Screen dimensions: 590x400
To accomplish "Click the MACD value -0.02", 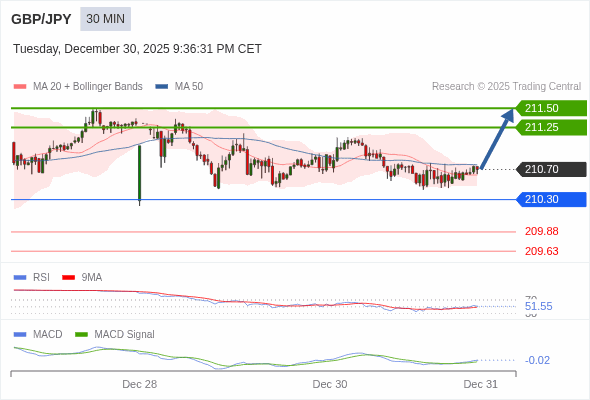I will pos(537,360).
